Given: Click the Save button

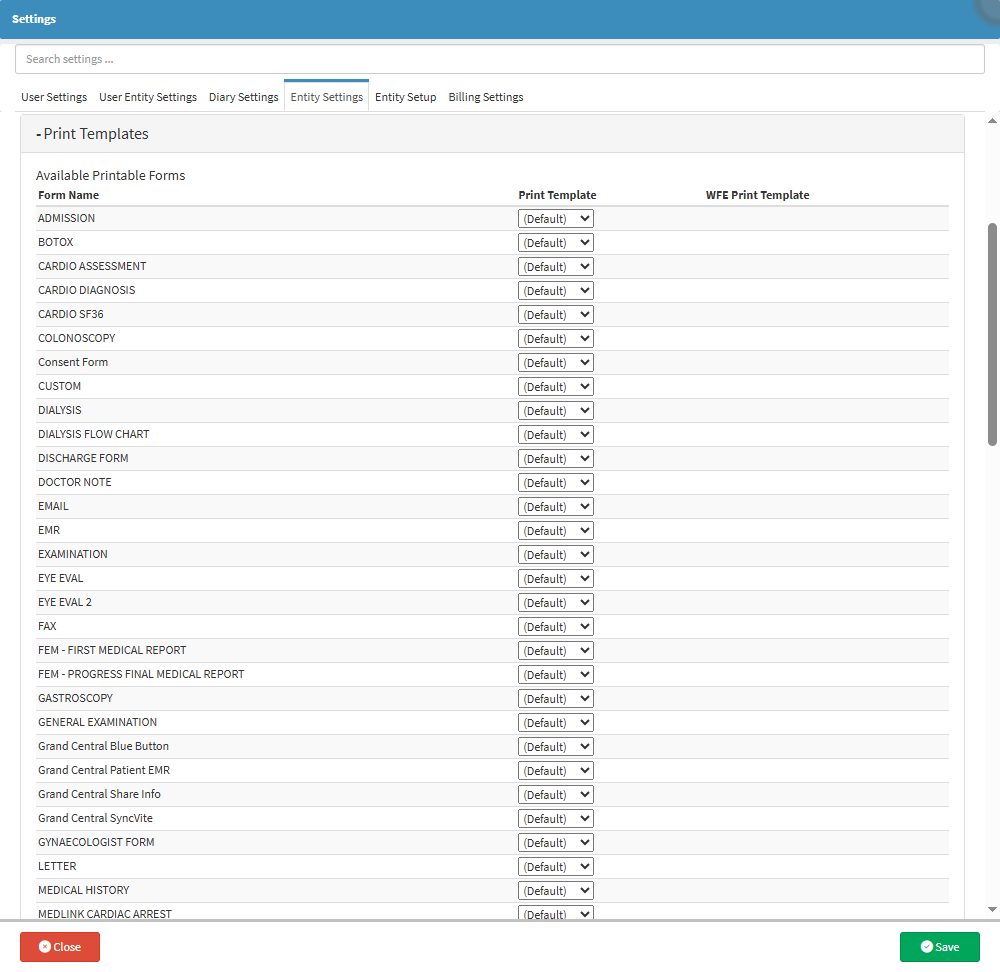Looking at the screenshot, I should 939,947.
